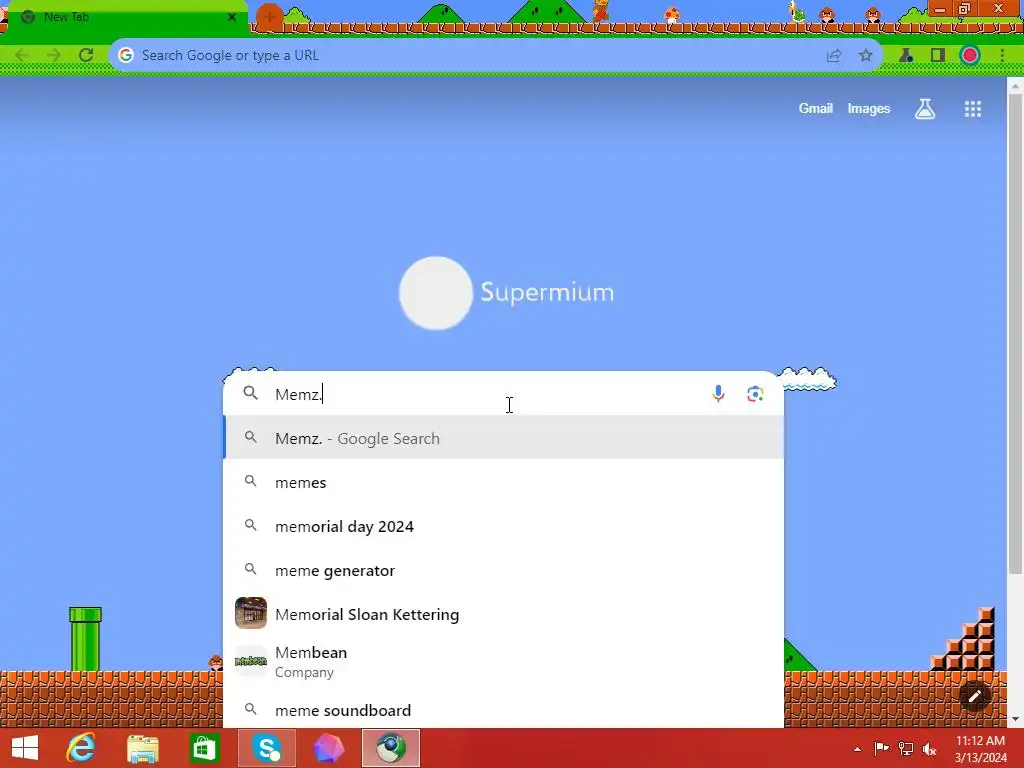Image resolution: width=1024 pixels, height=768 pixels.
Task: Switch to Supermium taskbar icon
Action: click(391, 748)
